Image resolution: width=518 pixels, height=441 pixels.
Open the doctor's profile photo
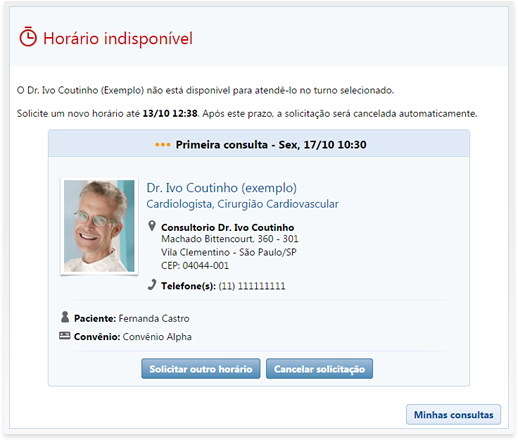[x=99, y=226]
